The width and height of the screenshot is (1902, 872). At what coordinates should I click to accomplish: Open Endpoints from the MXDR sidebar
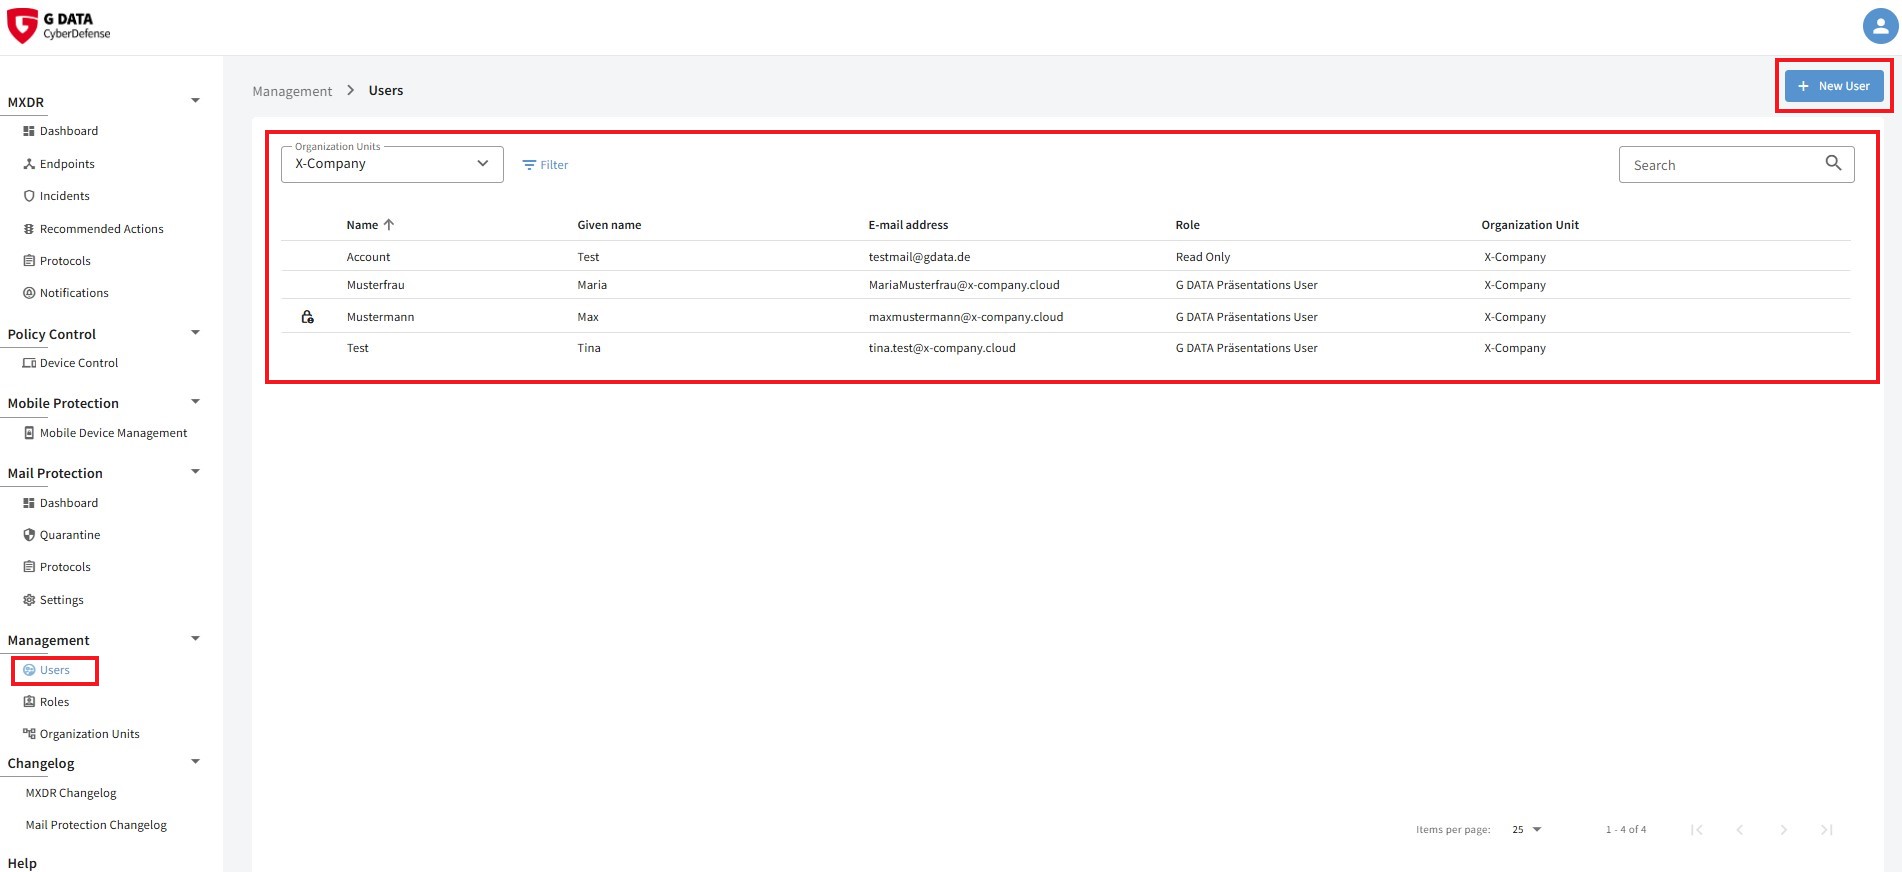tap(66, 164)
